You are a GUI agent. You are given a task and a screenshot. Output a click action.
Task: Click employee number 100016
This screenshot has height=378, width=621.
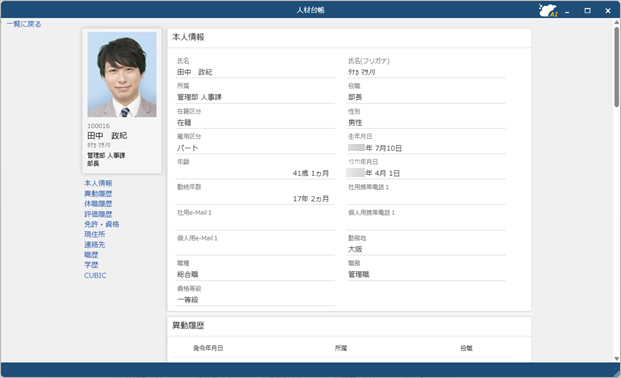tap(98, 126)
